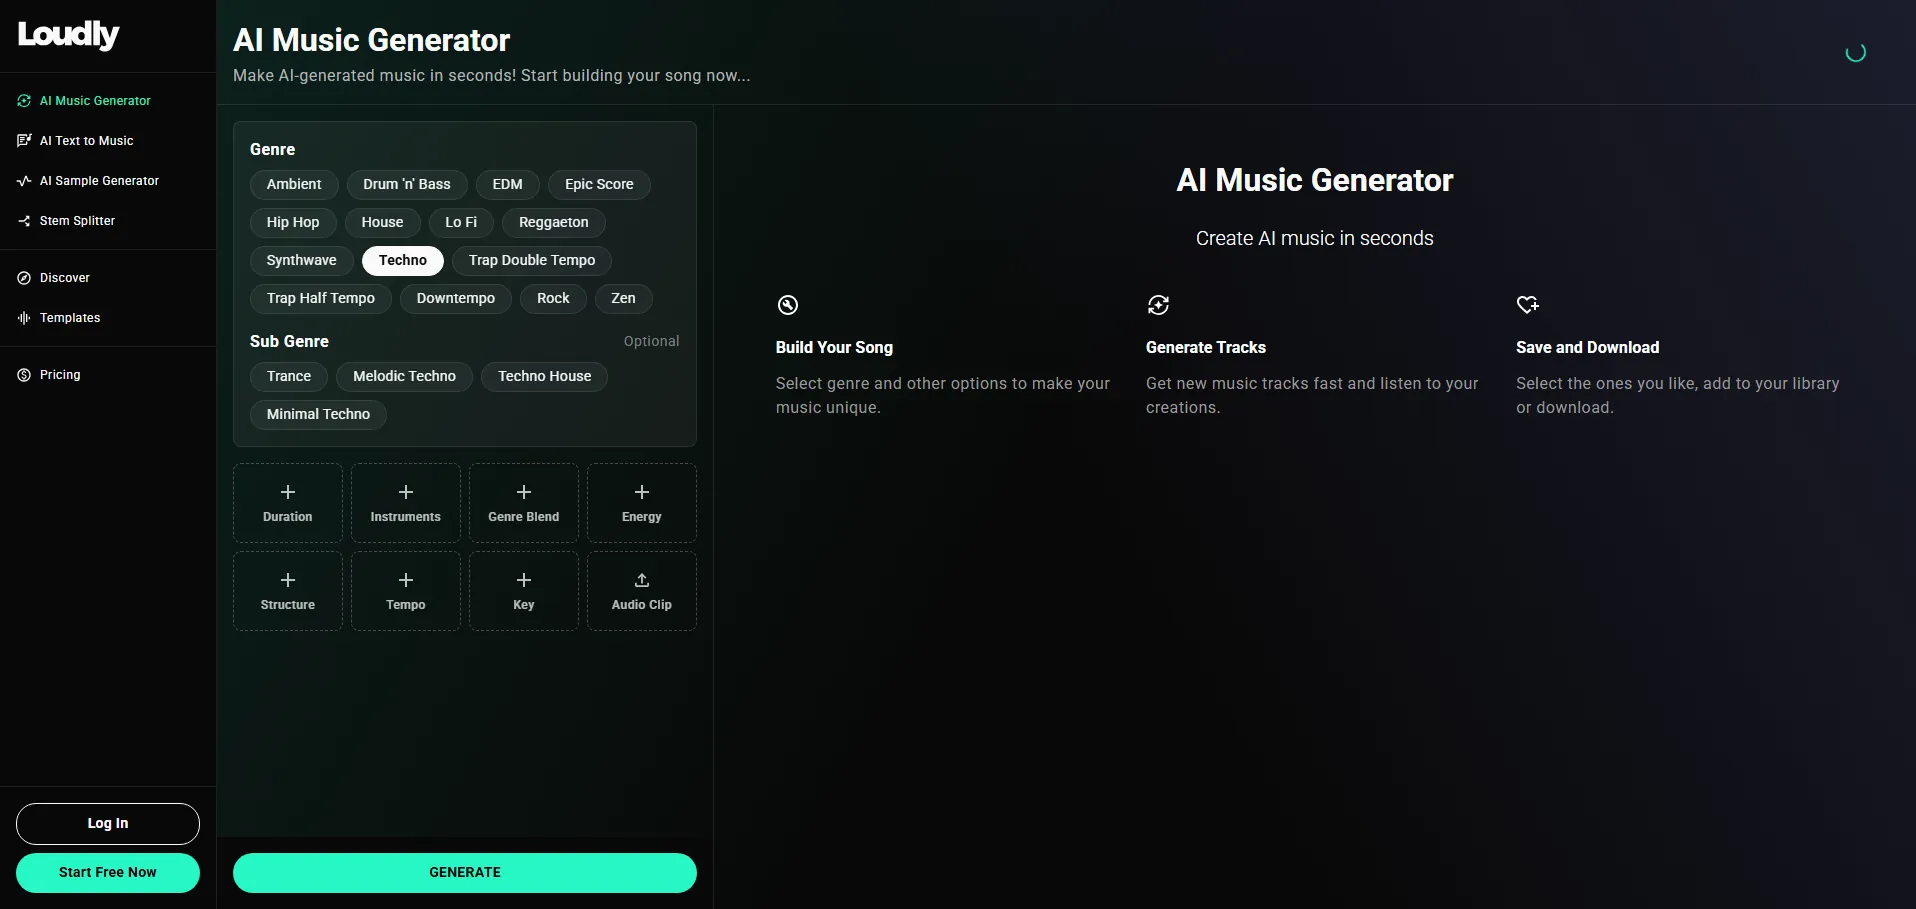Expand the Duration option
The width and height of the screenshot is (1916, 909).
(x=288, y=503)
